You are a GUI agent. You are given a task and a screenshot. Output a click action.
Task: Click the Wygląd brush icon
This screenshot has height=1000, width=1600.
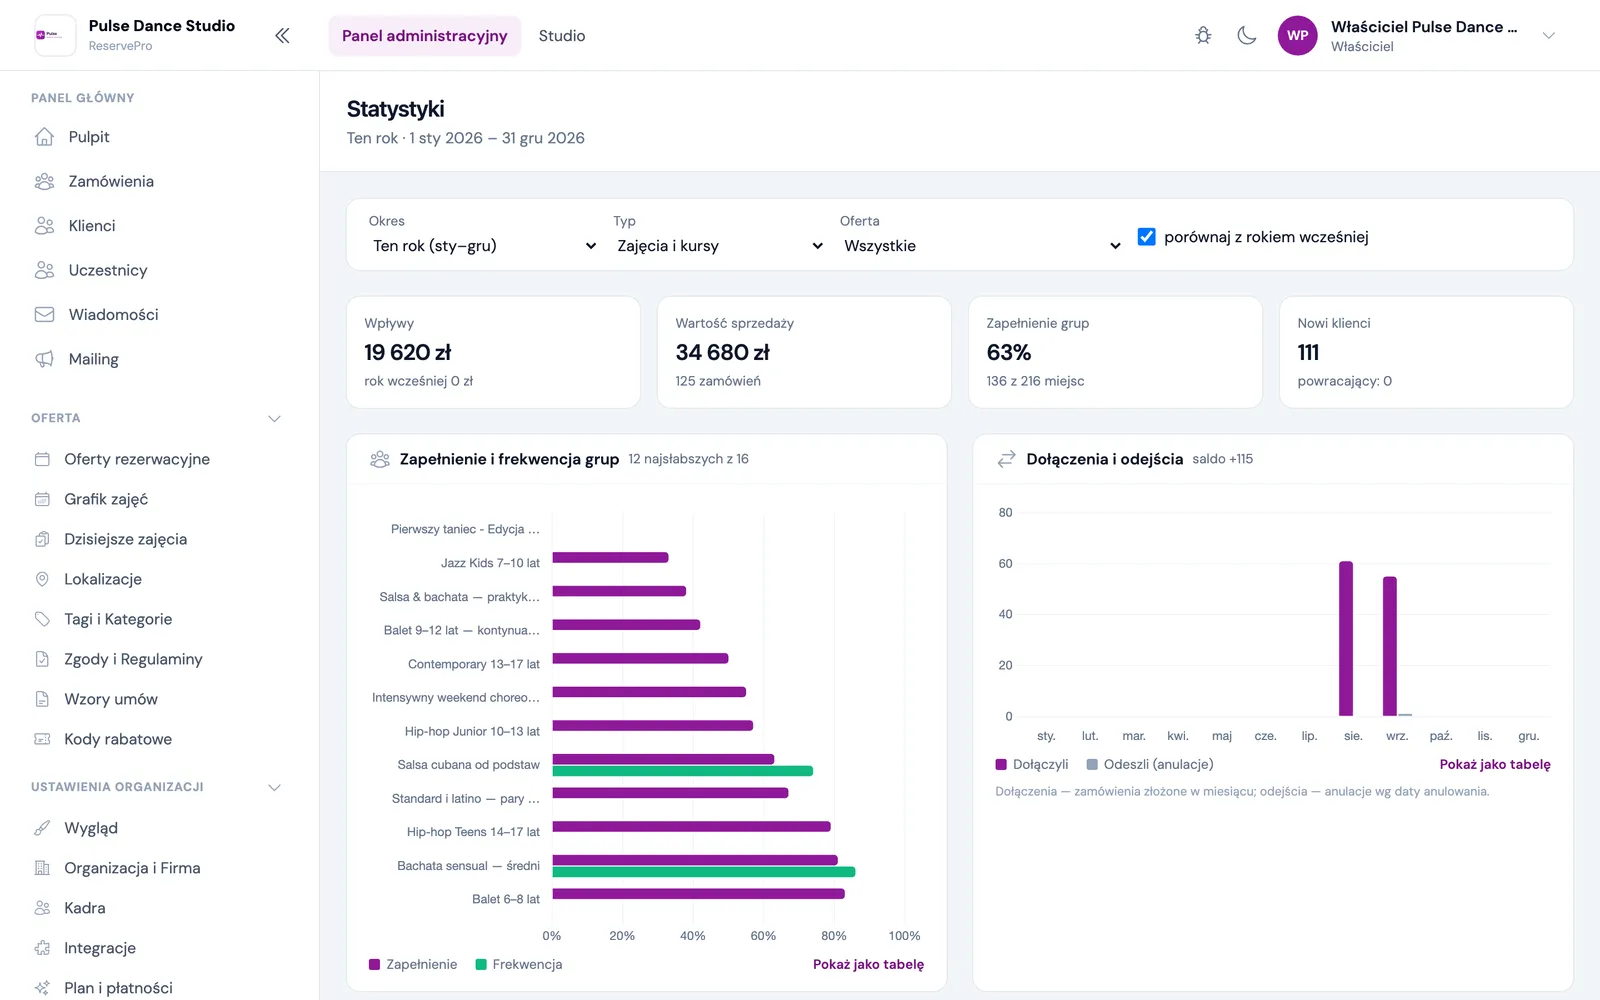(x=42, y=828)
